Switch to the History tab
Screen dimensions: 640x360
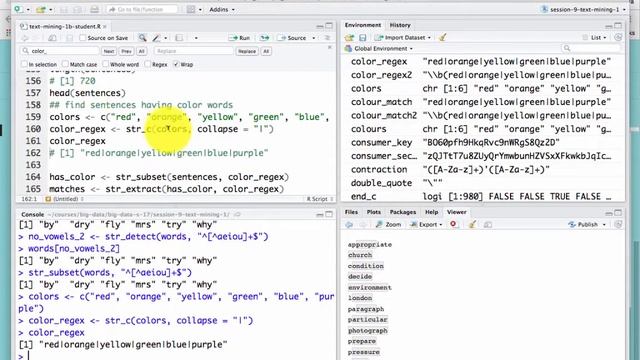(x=400, y=25)
